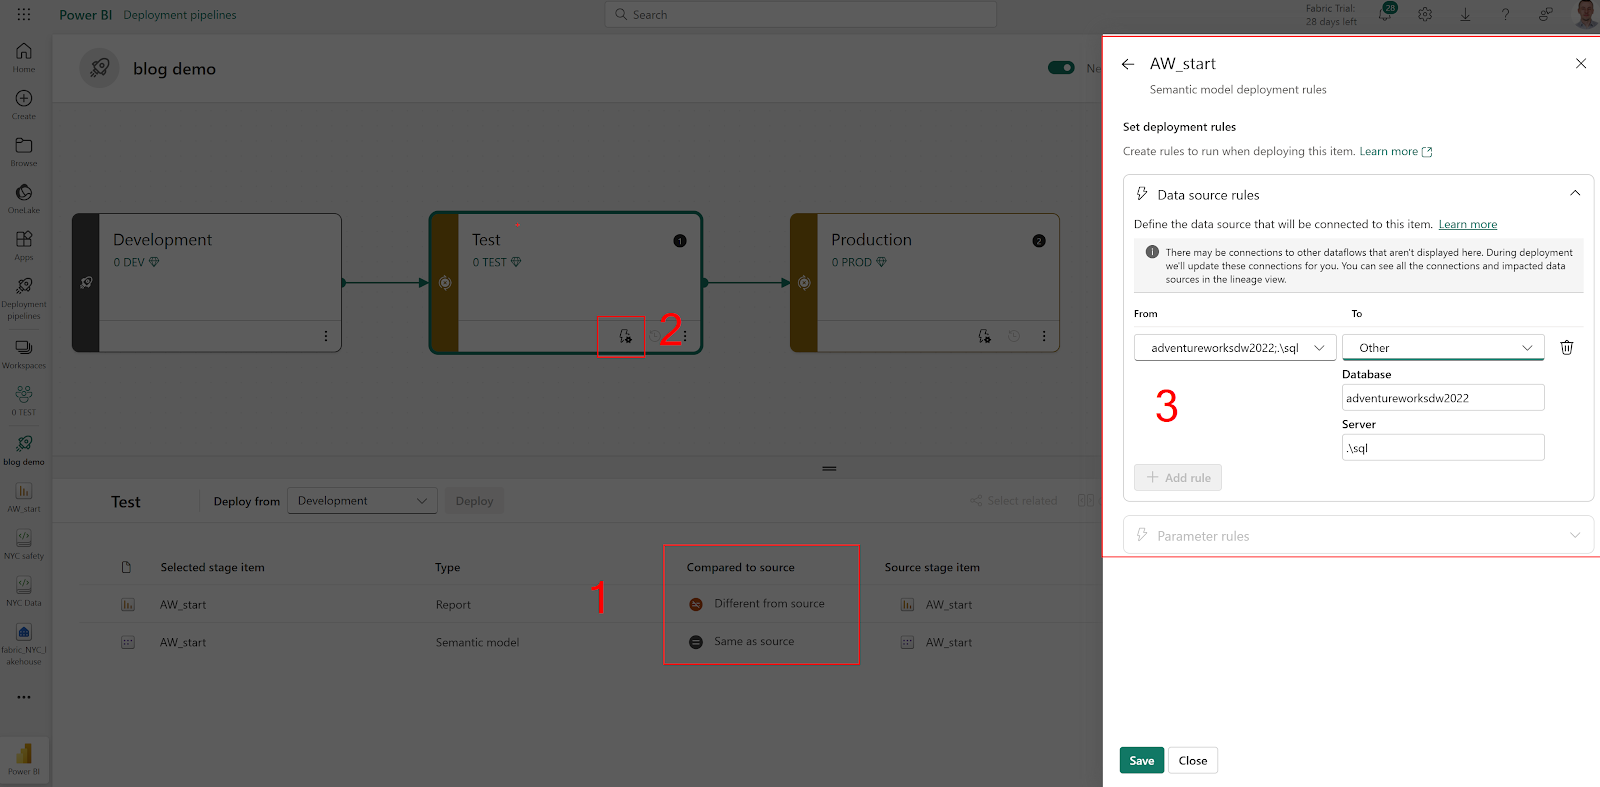This screenshot has height=787, width=1600.
Task: Open more options on Production stage
Action: click(x=1044, y=336)
